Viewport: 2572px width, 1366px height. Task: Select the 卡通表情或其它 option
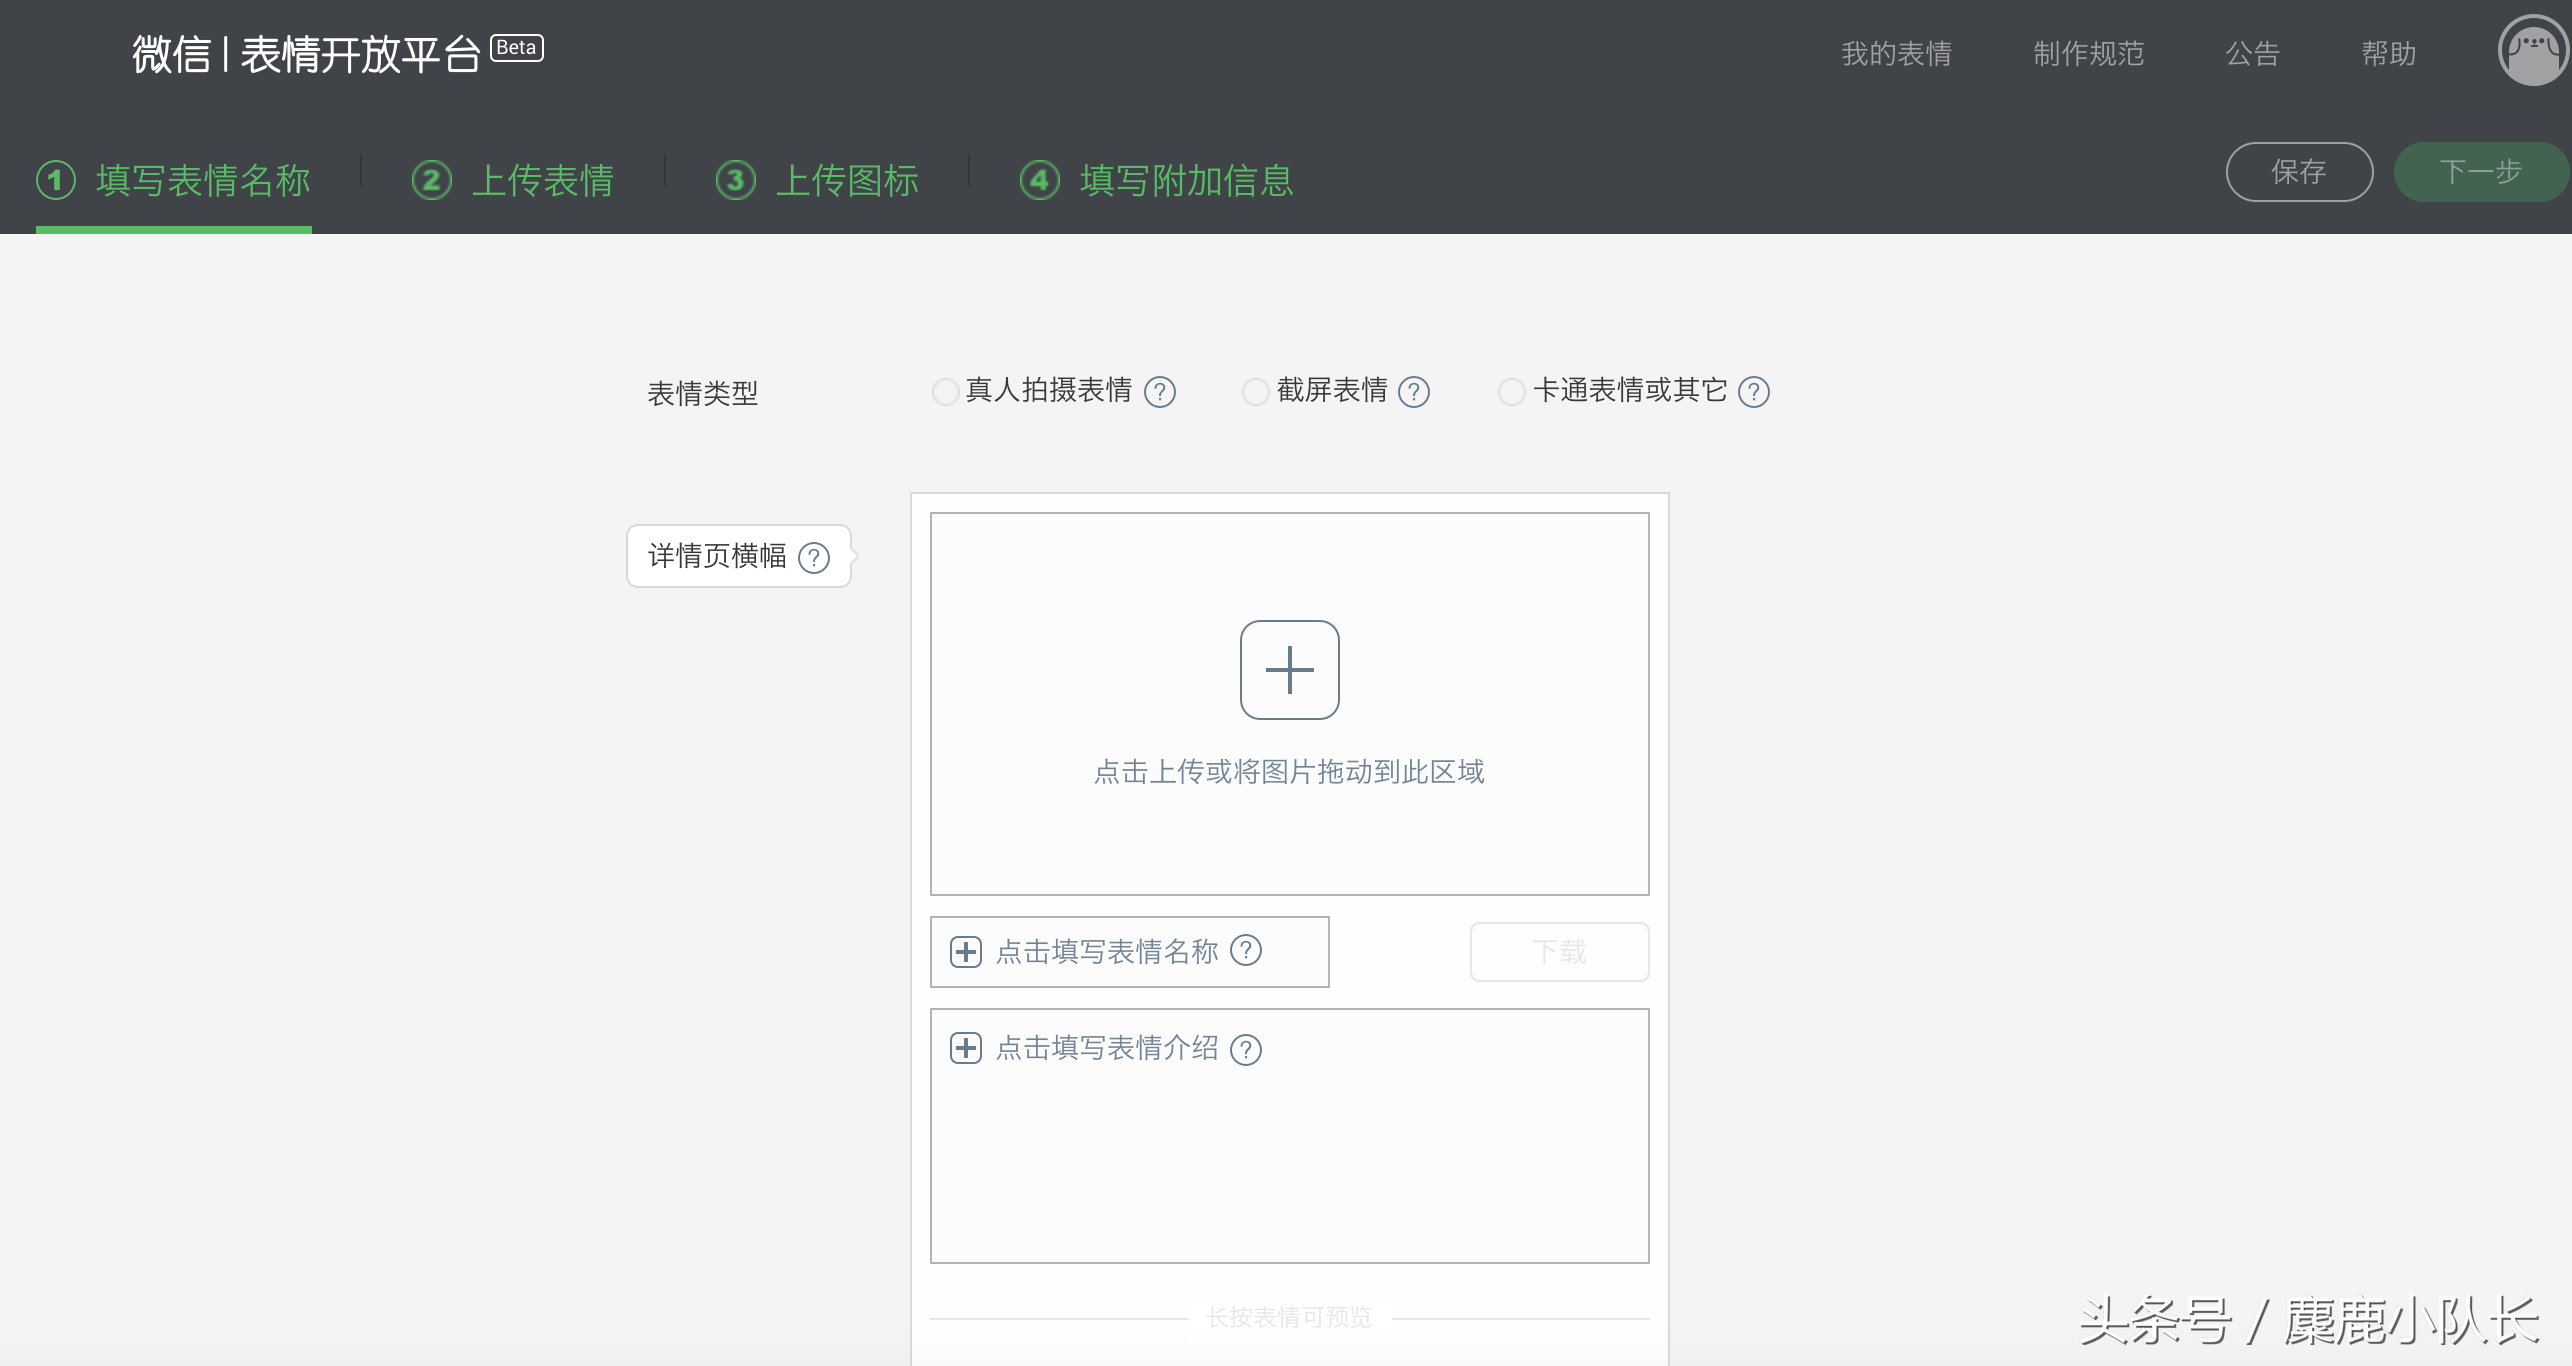point(1510,392)
